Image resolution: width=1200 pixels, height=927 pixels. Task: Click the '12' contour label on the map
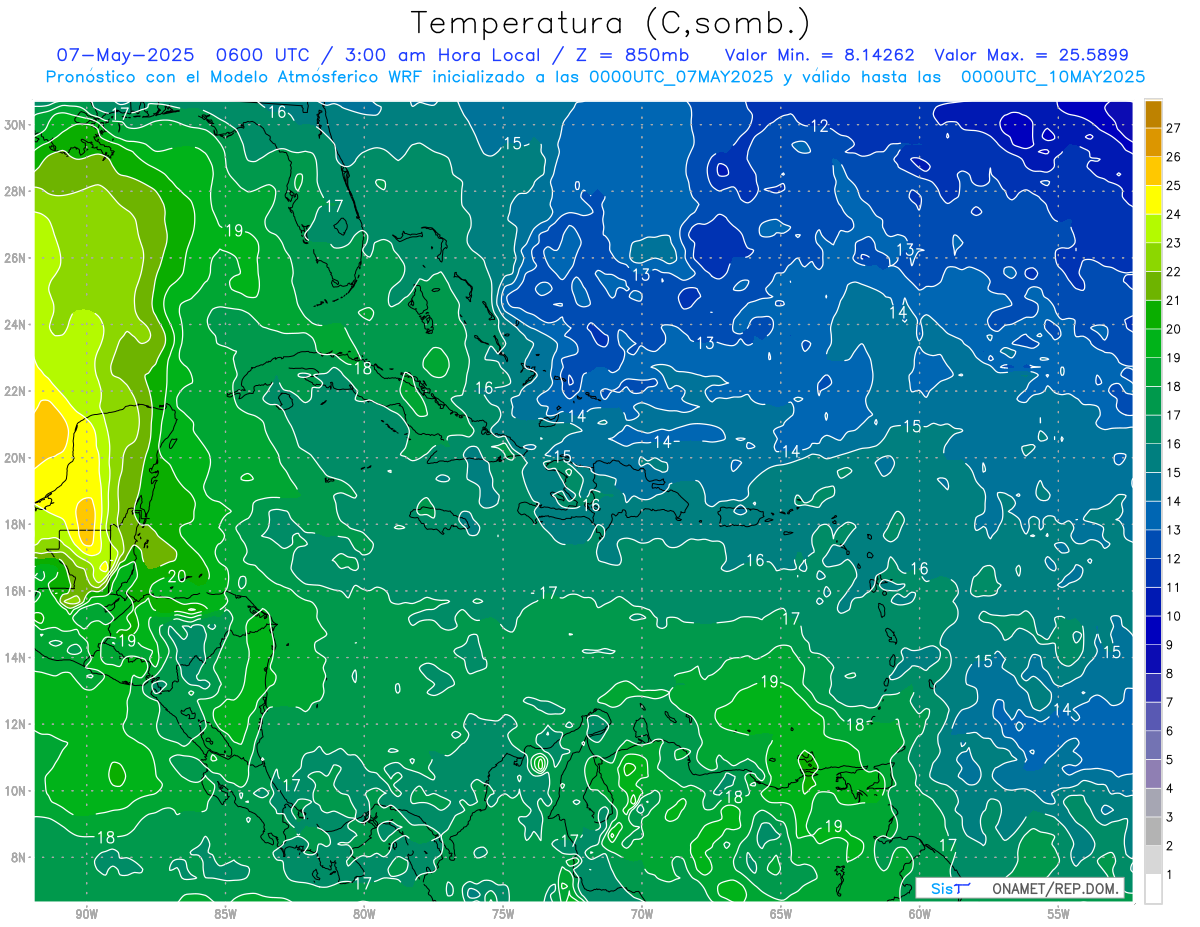coord(820,126)
